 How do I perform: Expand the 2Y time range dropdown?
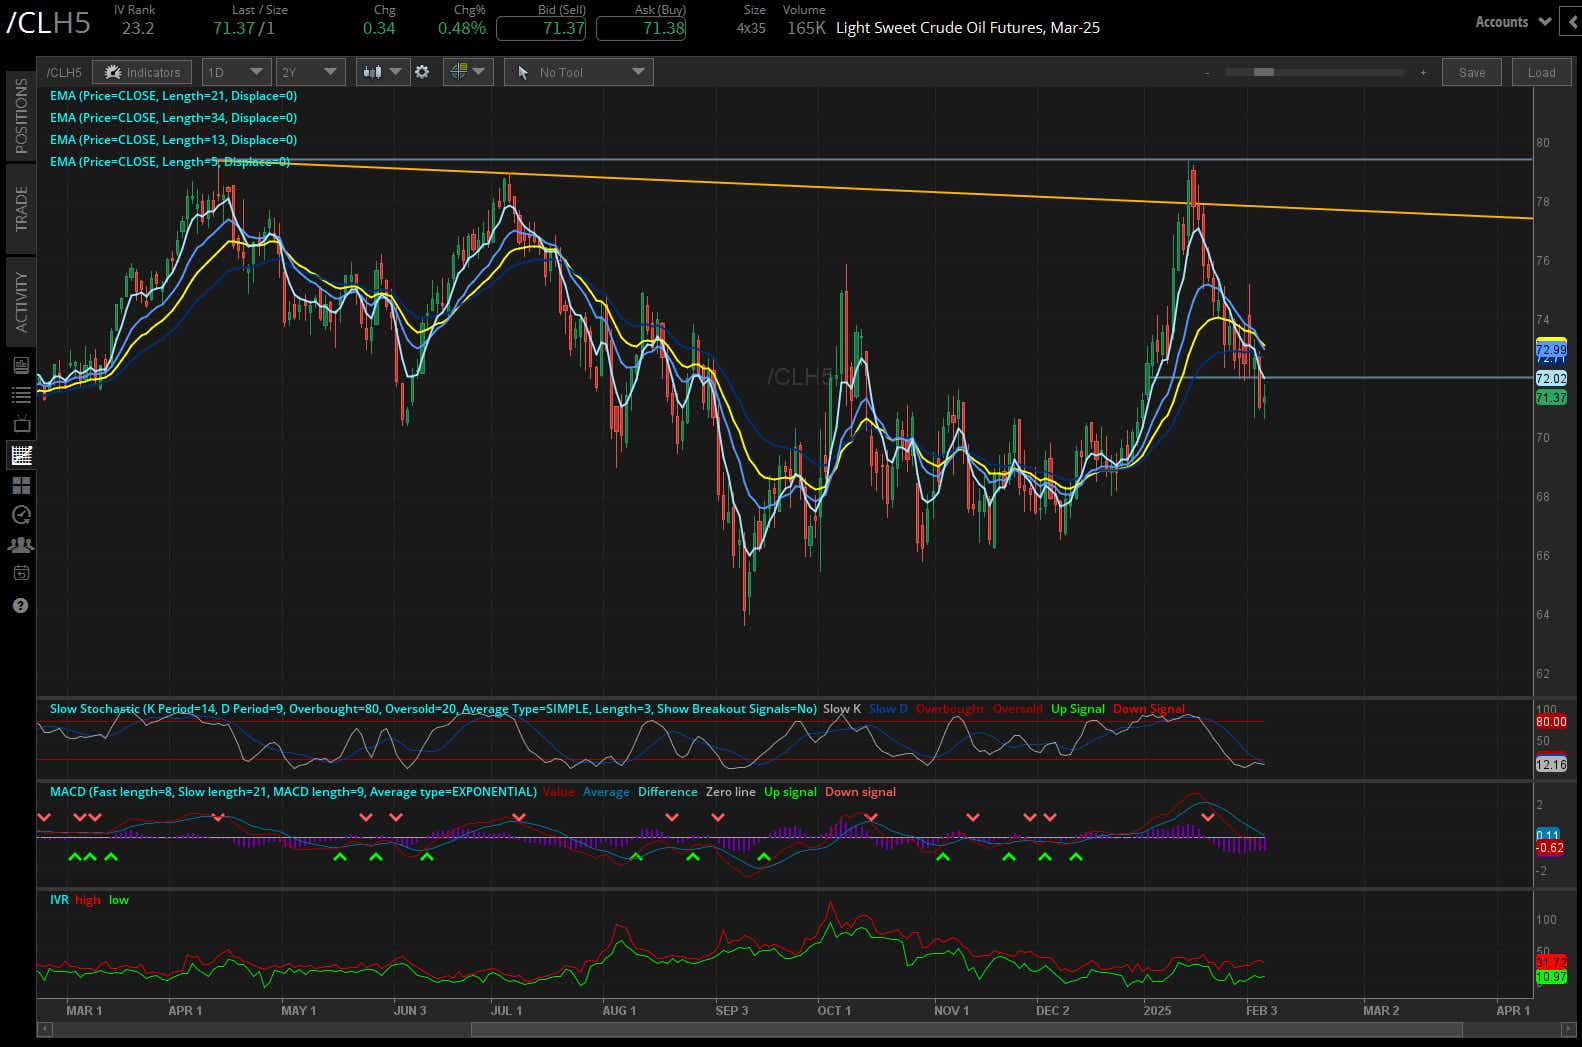310,72
